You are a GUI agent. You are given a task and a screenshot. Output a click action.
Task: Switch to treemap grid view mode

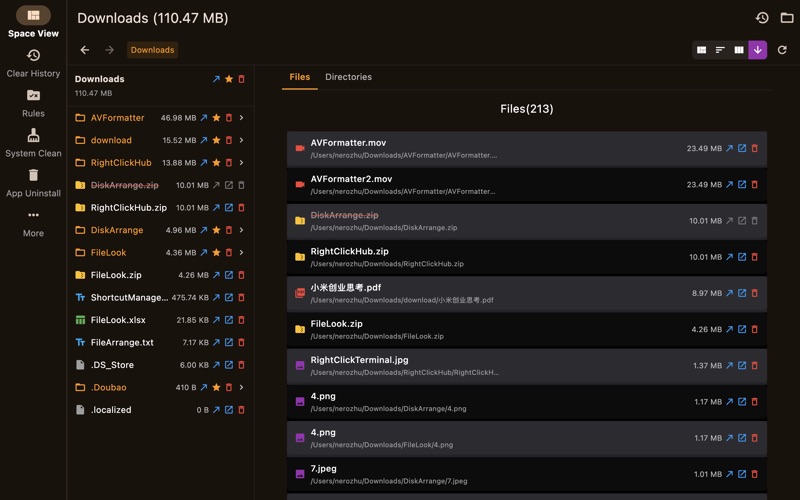[x=702, y=50]
